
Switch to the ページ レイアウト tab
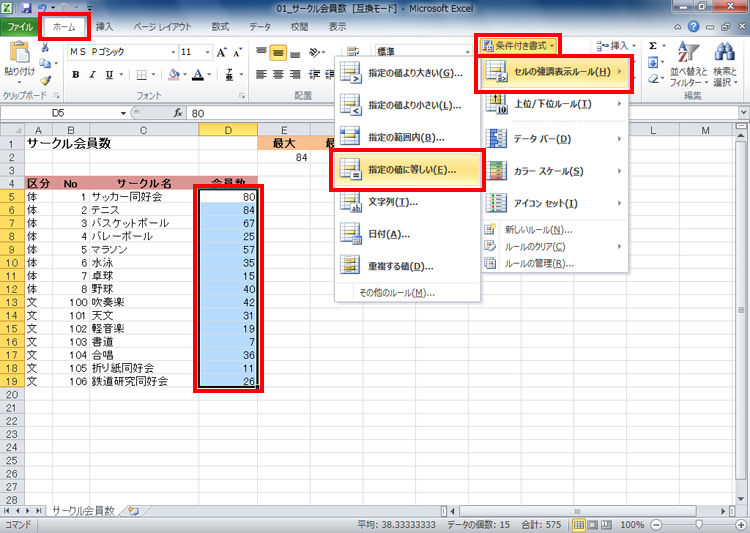pos(163,27)
